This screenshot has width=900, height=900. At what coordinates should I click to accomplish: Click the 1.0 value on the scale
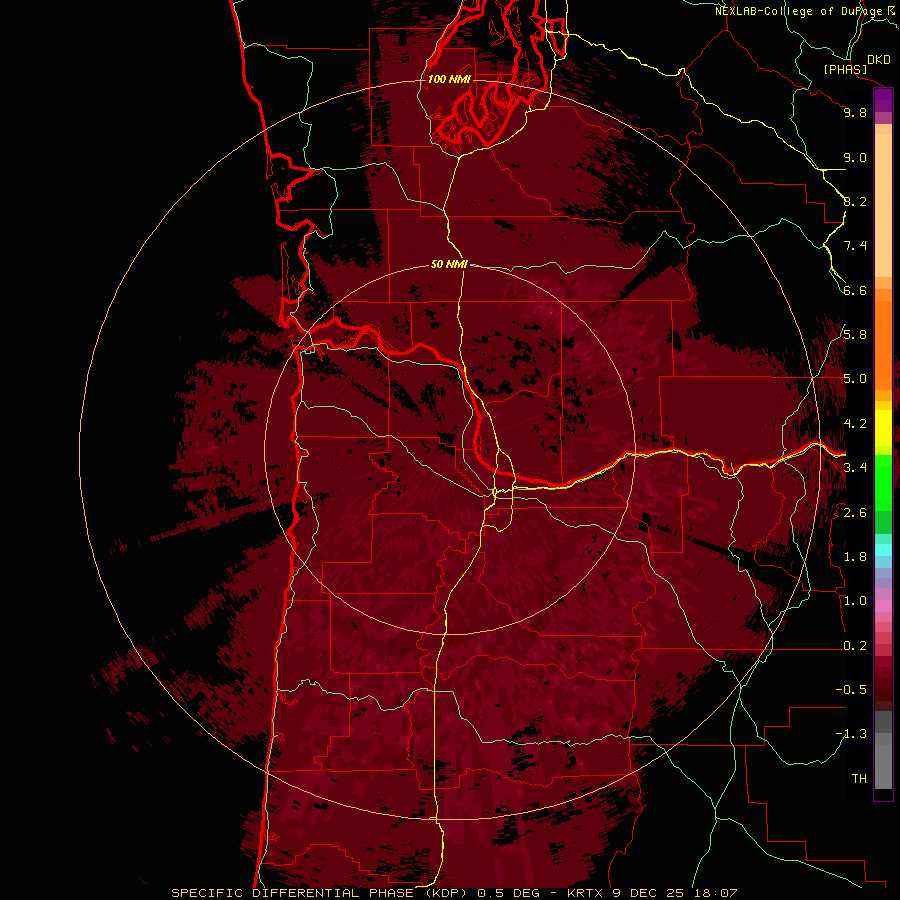[855, 601]
